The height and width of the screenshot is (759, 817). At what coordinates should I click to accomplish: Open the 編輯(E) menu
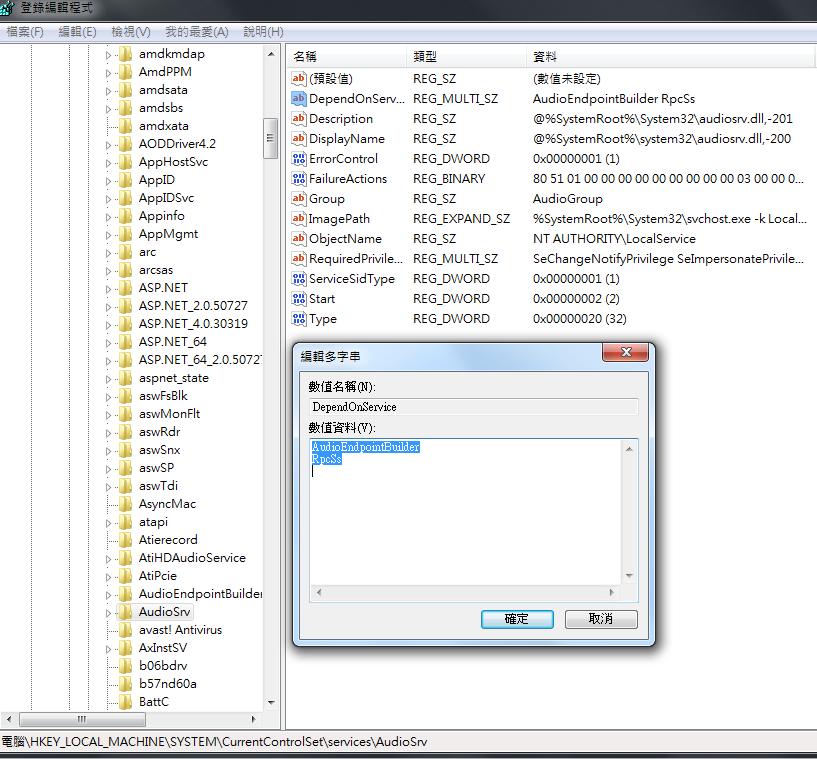click(77, 32)
